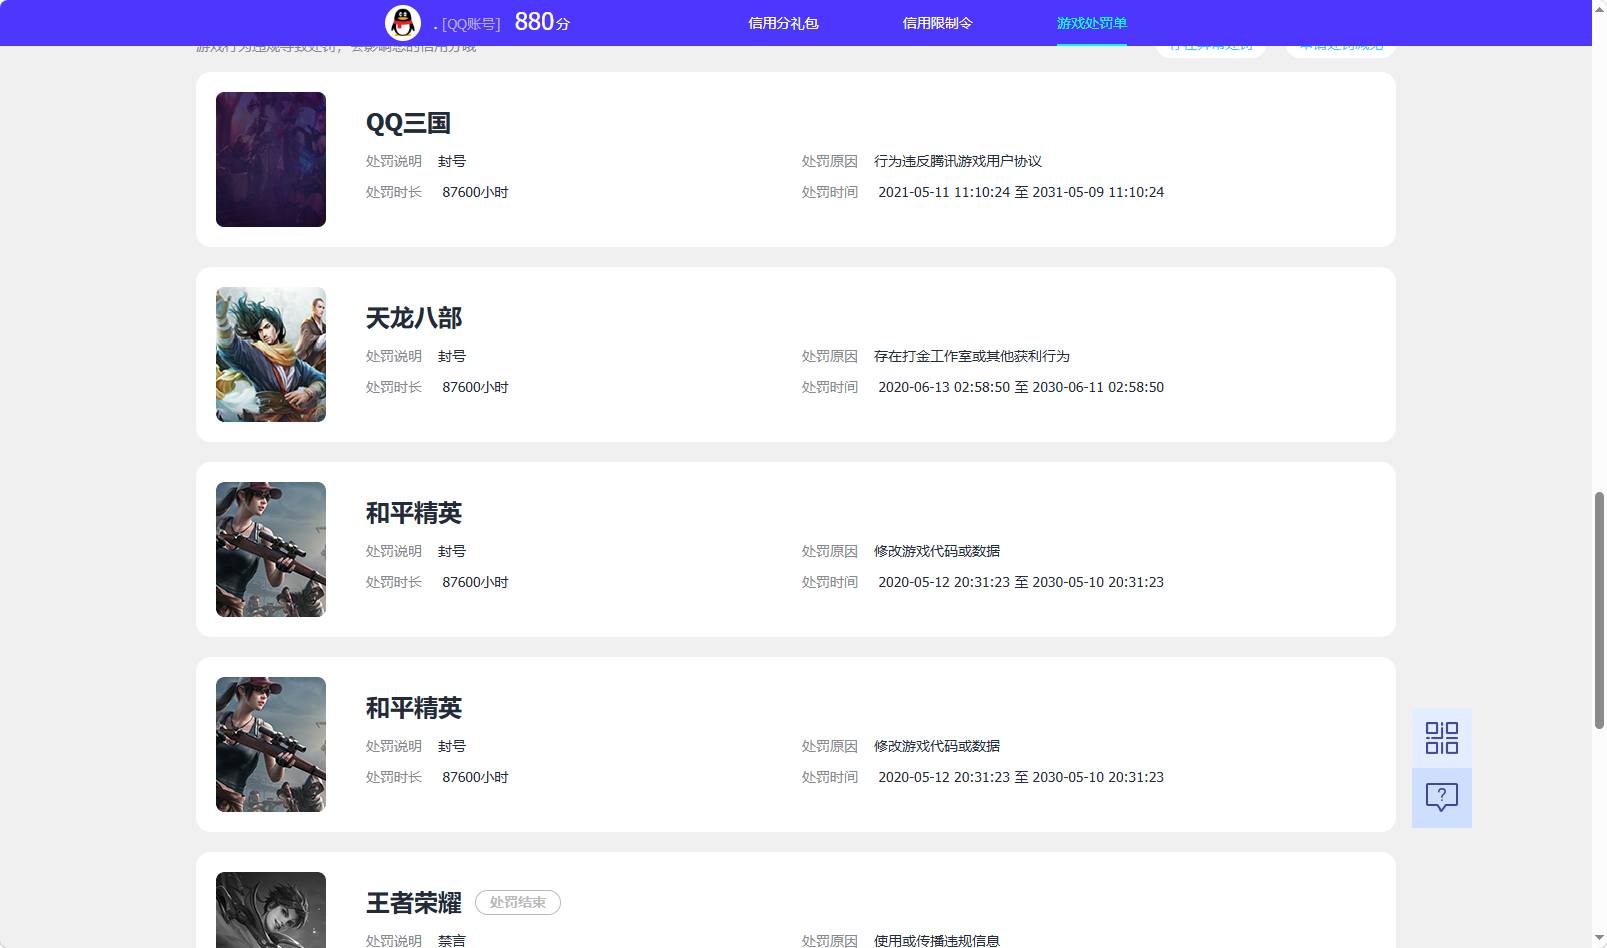Image resolution: width=1607 pixels, height=948 pixels.
Task: Click 87600小时 duration in 天龙八部 card
Action: 475,387
